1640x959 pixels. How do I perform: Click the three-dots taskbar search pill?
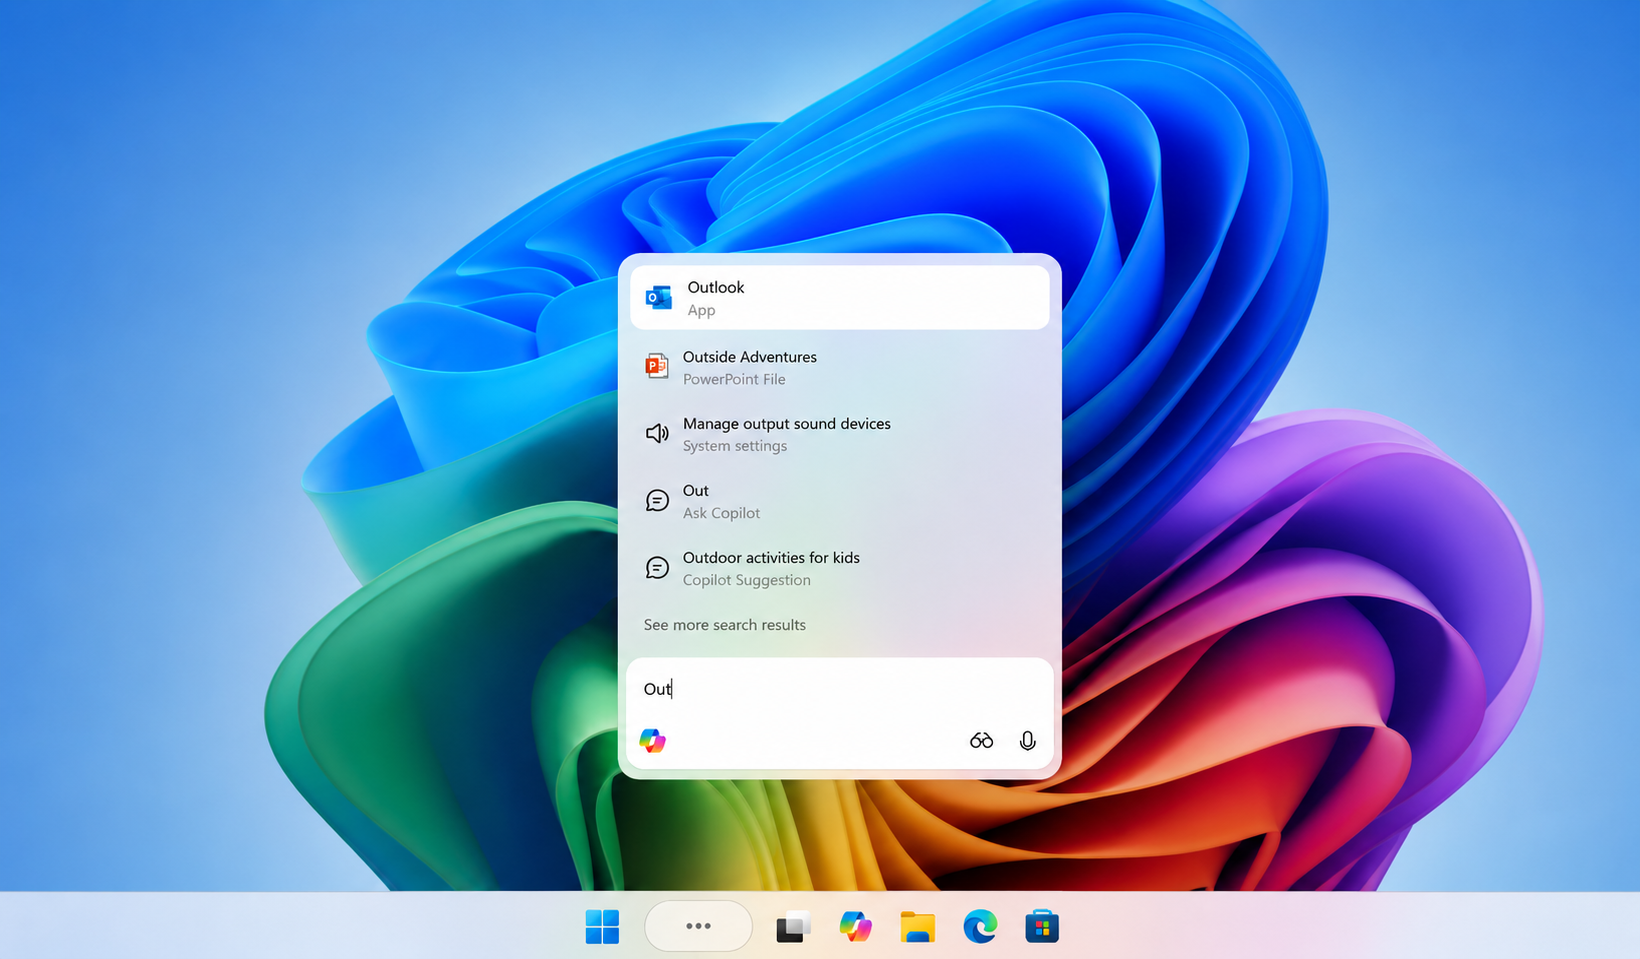698,926
